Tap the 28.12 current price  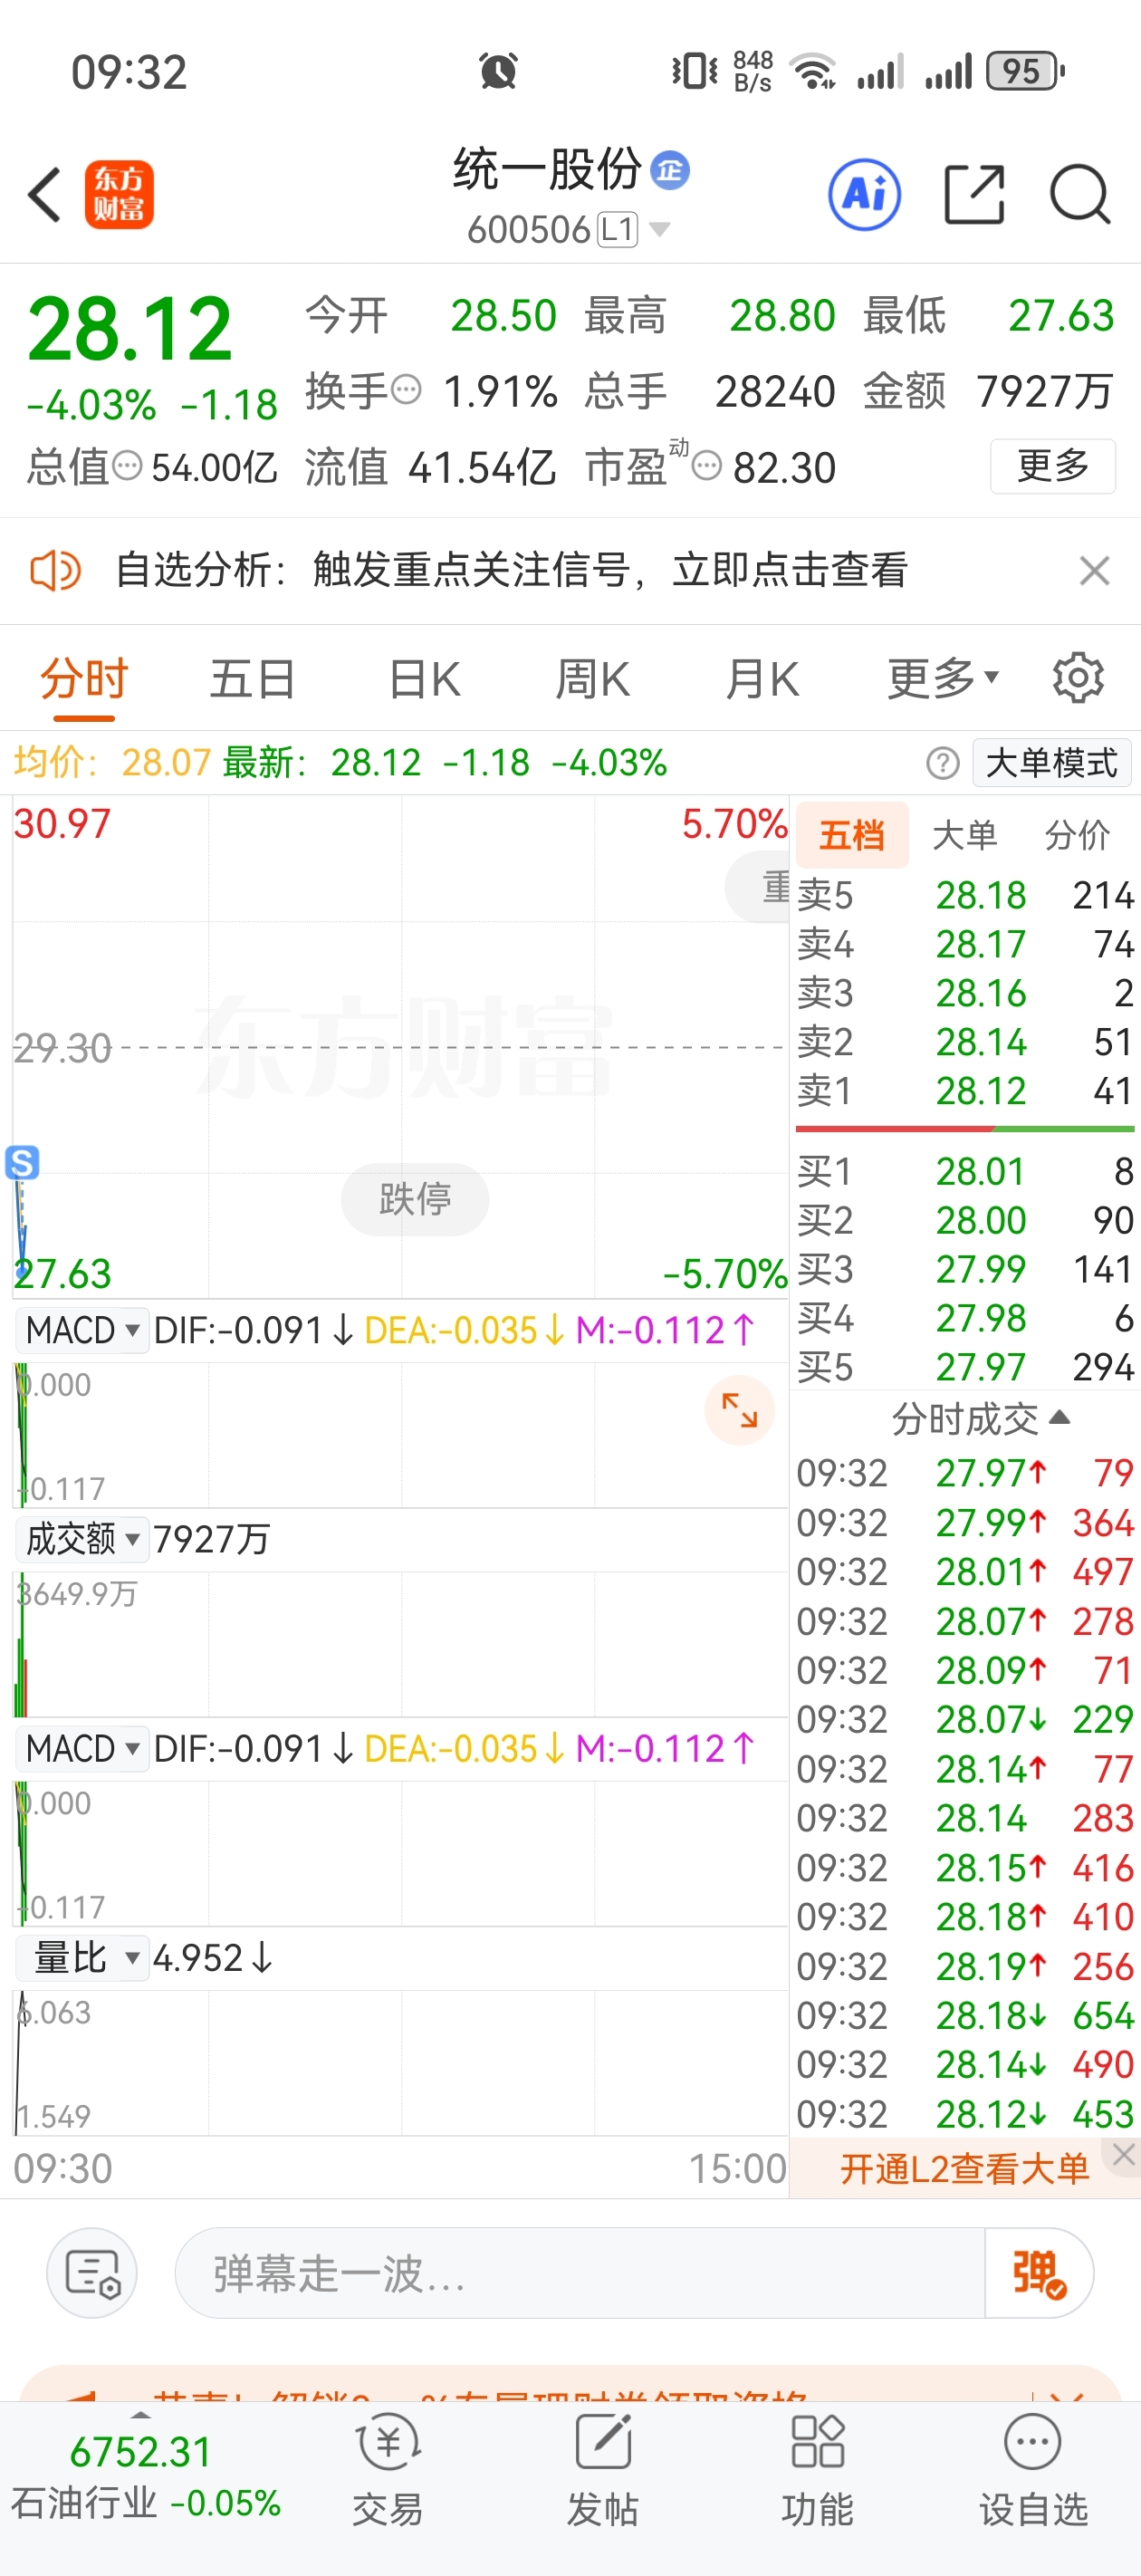(x=130, y=329)
